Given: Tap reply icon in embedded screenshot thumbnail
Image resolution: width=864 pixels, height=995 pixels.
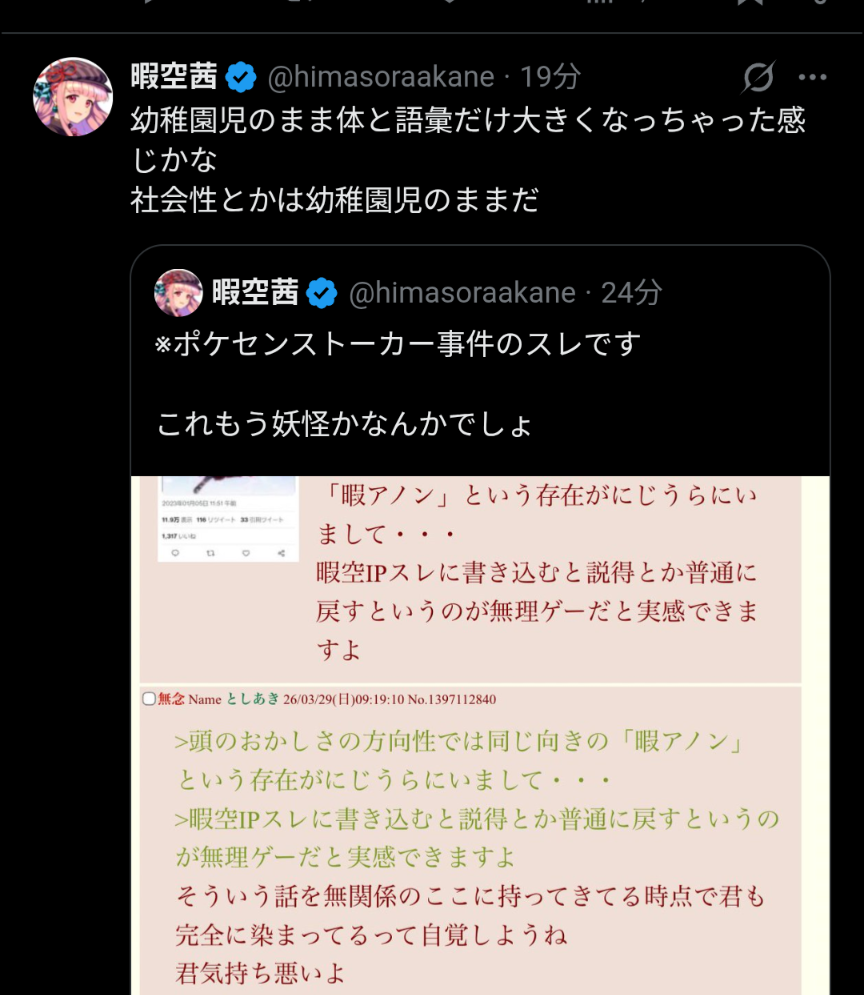Looking at the screenshot, I should (175, 553).
